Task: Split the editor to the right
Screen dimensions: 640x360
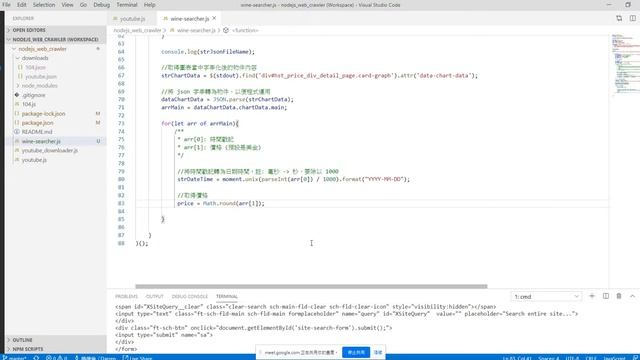Action: [633, 18]
